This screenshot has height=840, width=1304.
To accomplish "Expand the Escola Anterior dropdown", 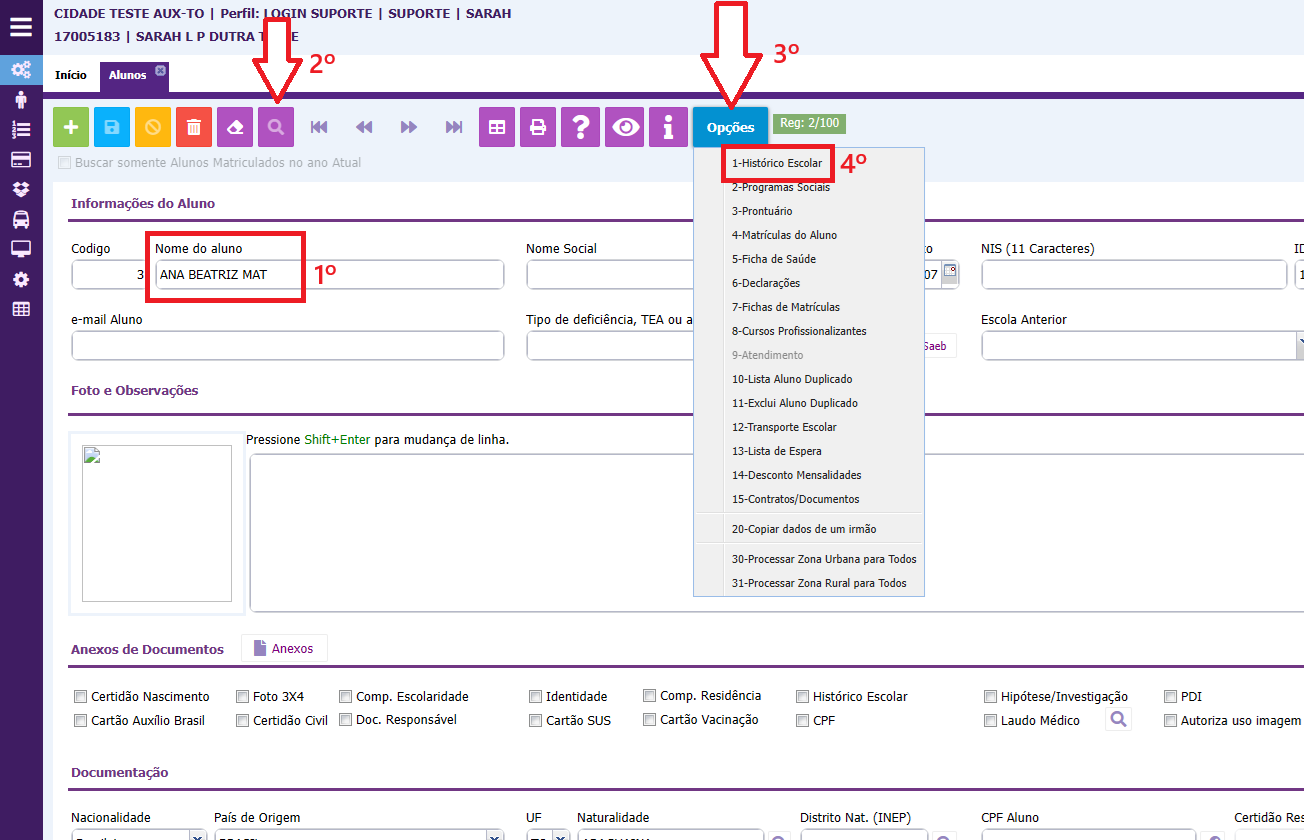I will [x=1298, y=346].
